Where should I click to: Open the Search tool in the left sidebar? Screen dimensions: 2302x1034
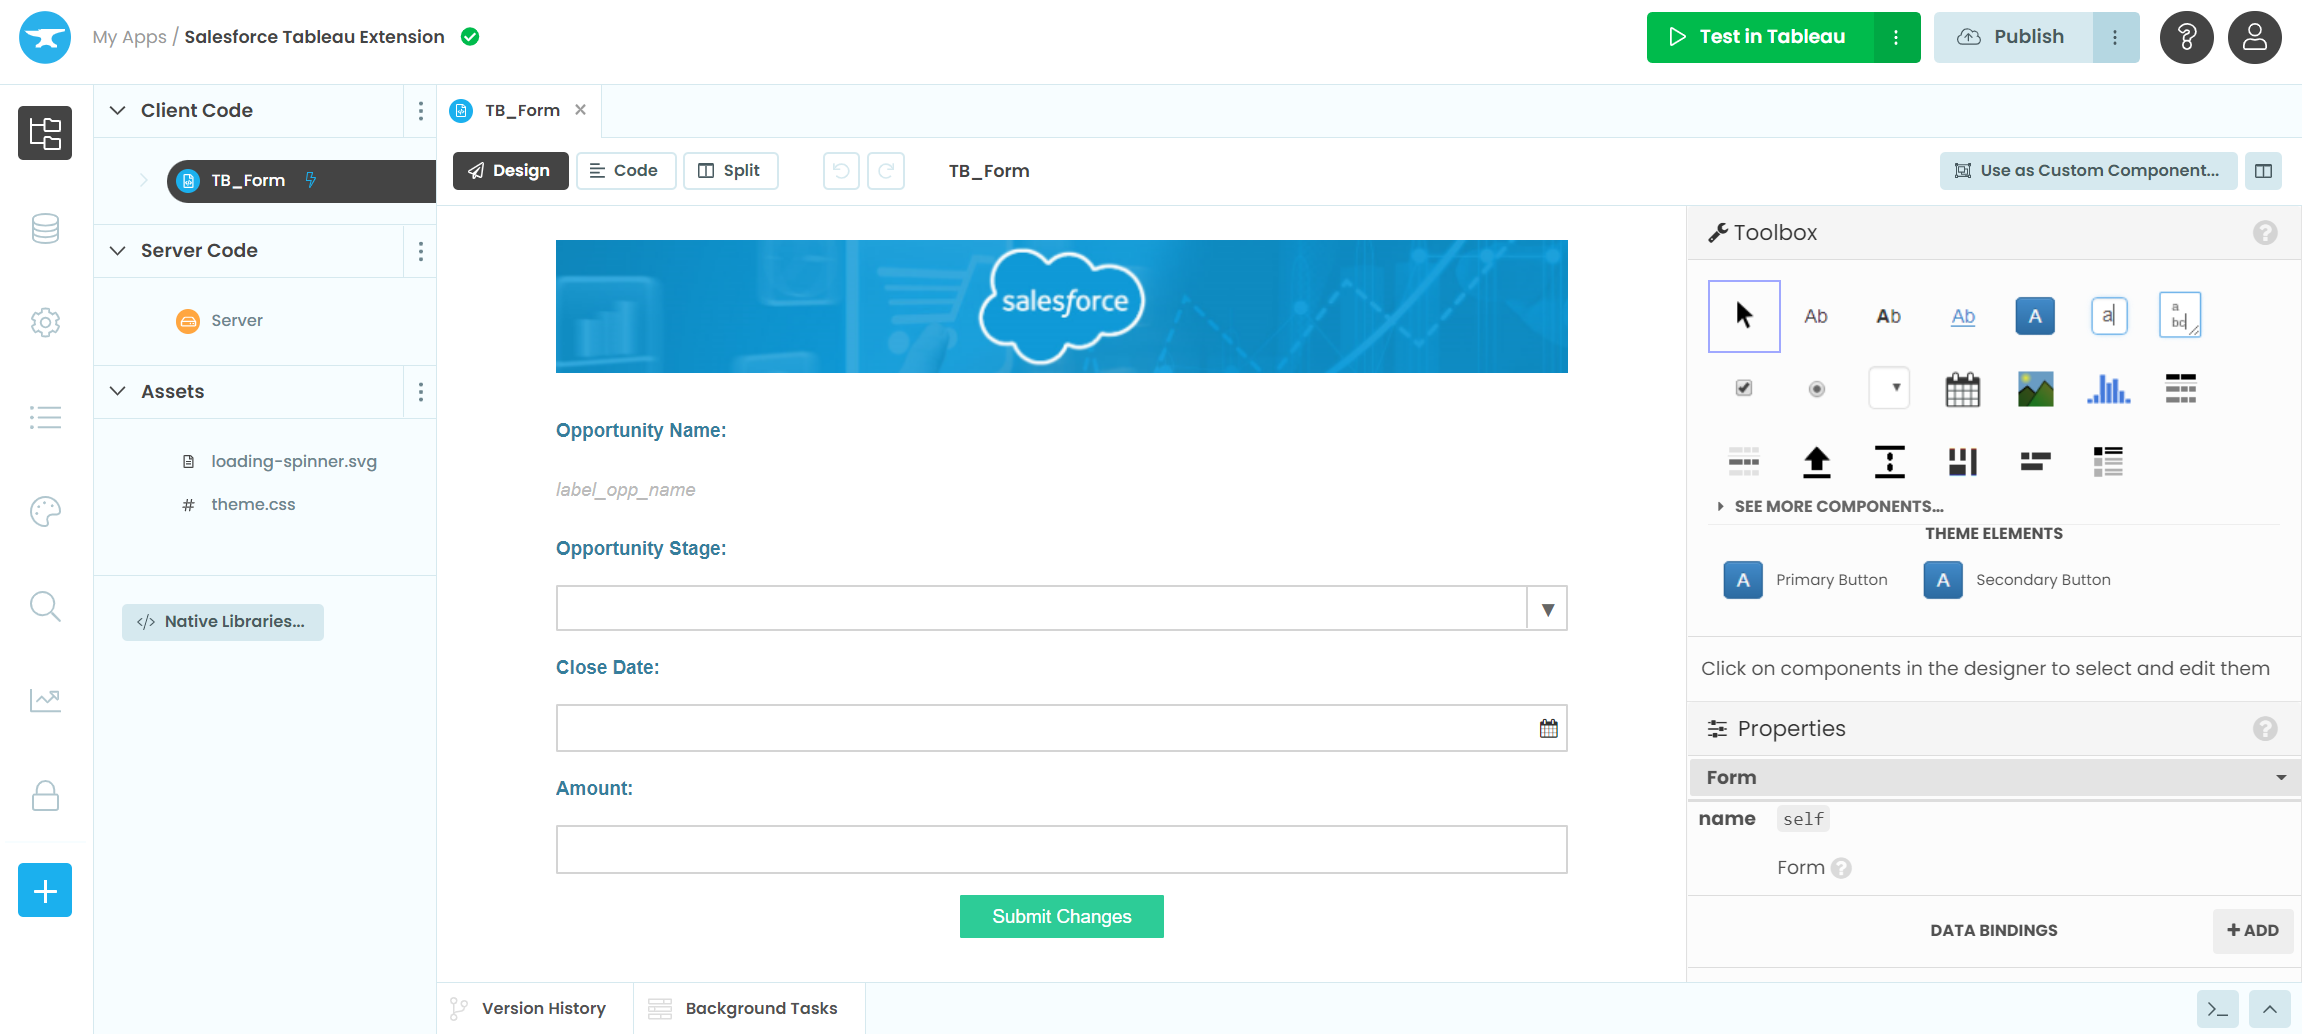[45, 606]
